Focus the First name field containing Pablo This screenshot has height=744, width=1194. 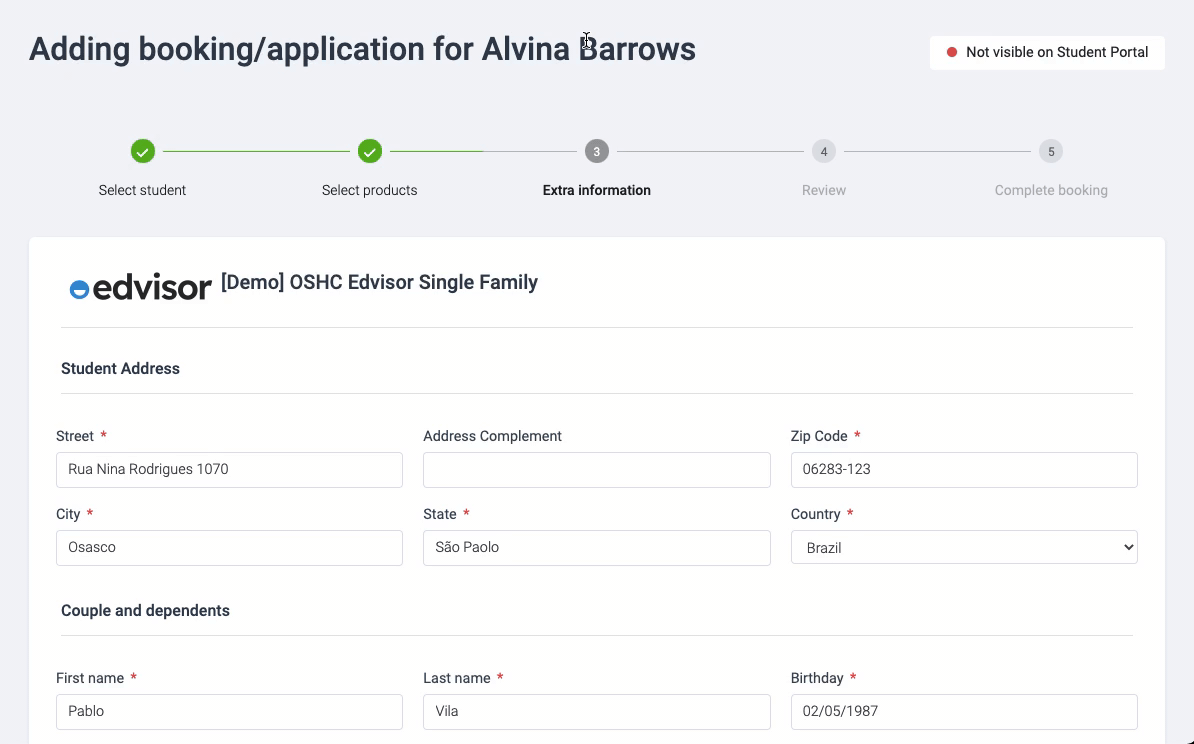(x=229, y=711)
